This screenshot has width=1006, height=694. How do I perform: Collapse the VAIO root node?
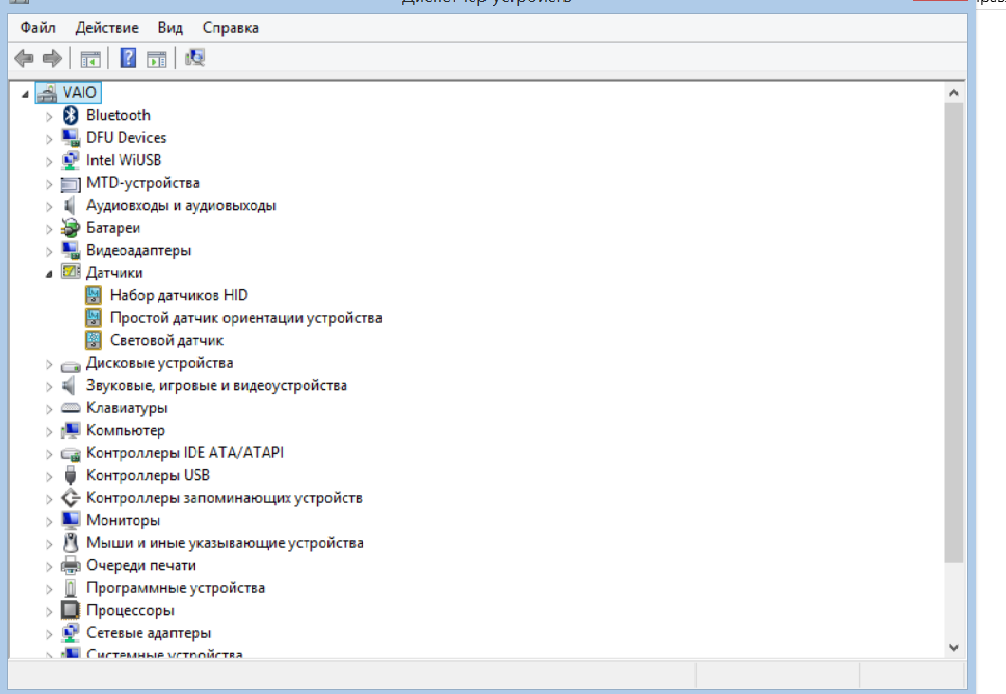point(26,93)
